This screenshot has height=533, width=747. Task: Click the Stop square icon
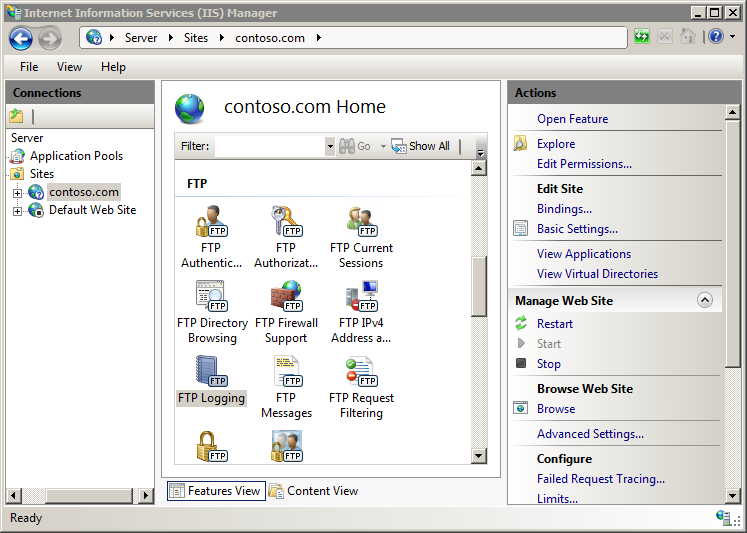point(521,363)
